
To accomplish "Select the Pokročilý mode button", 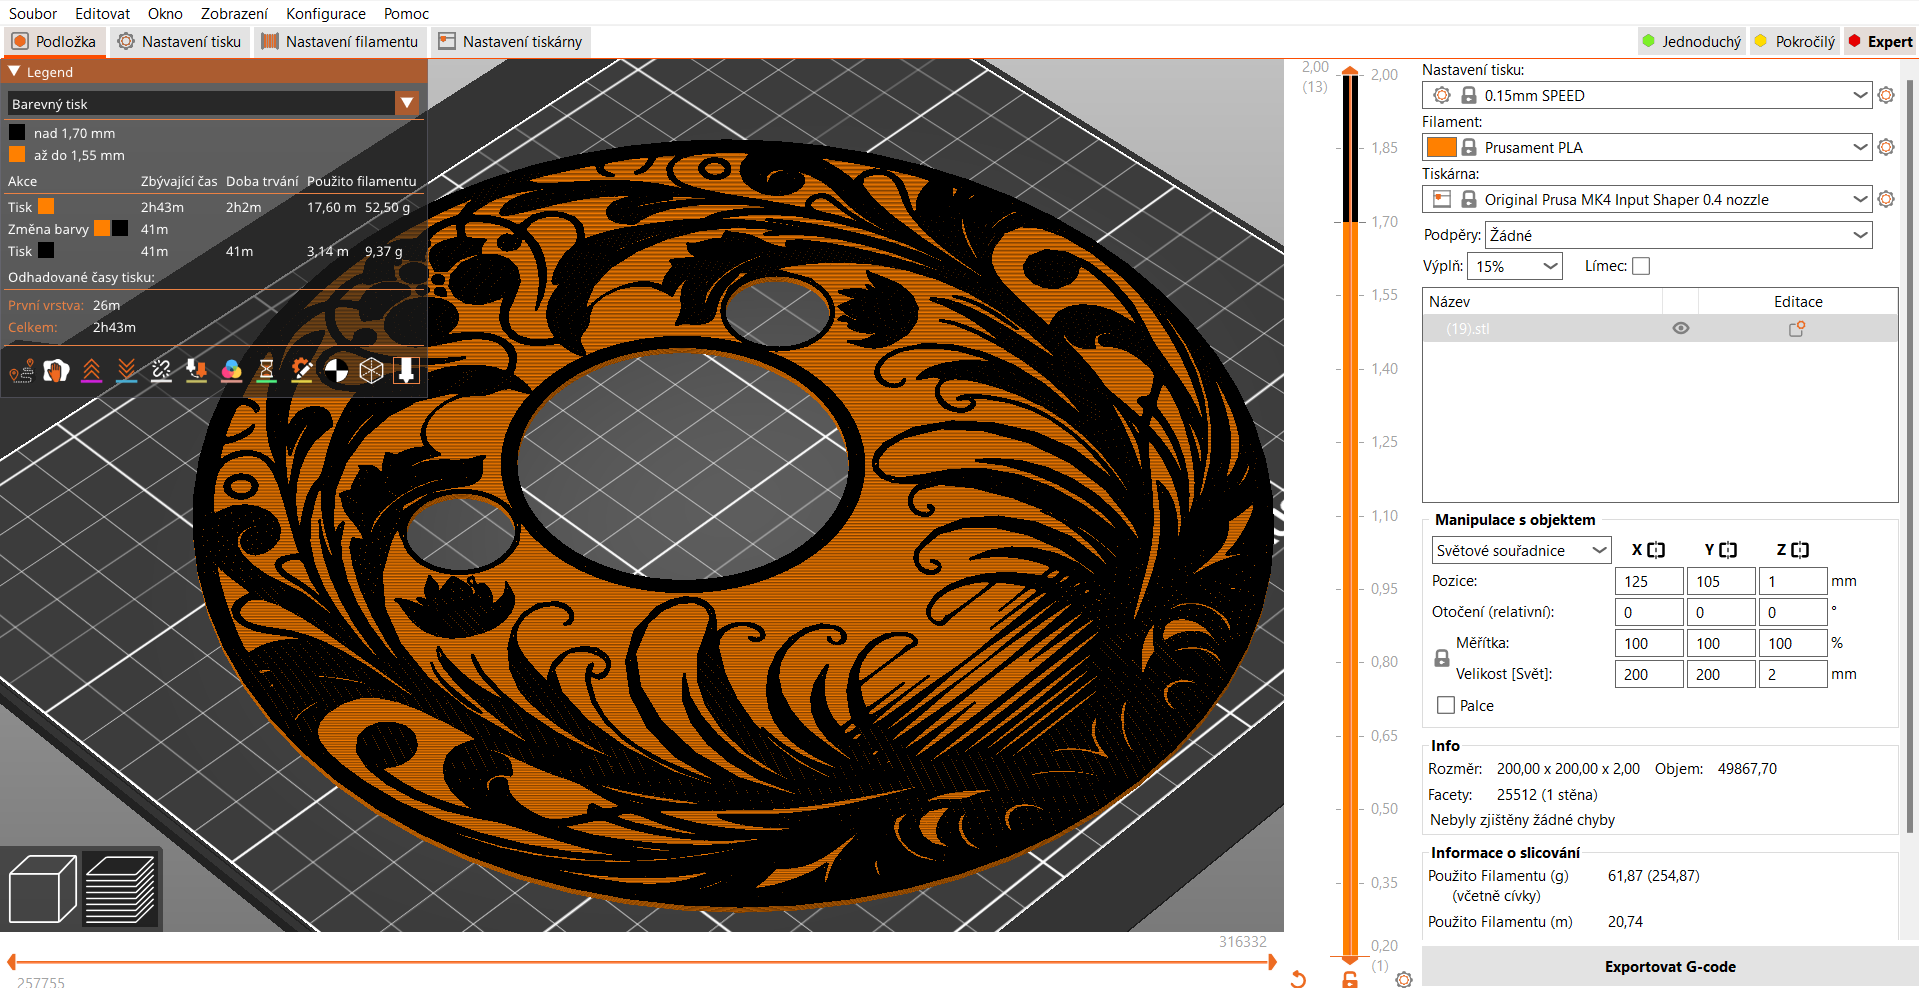I will (1795, 42).
